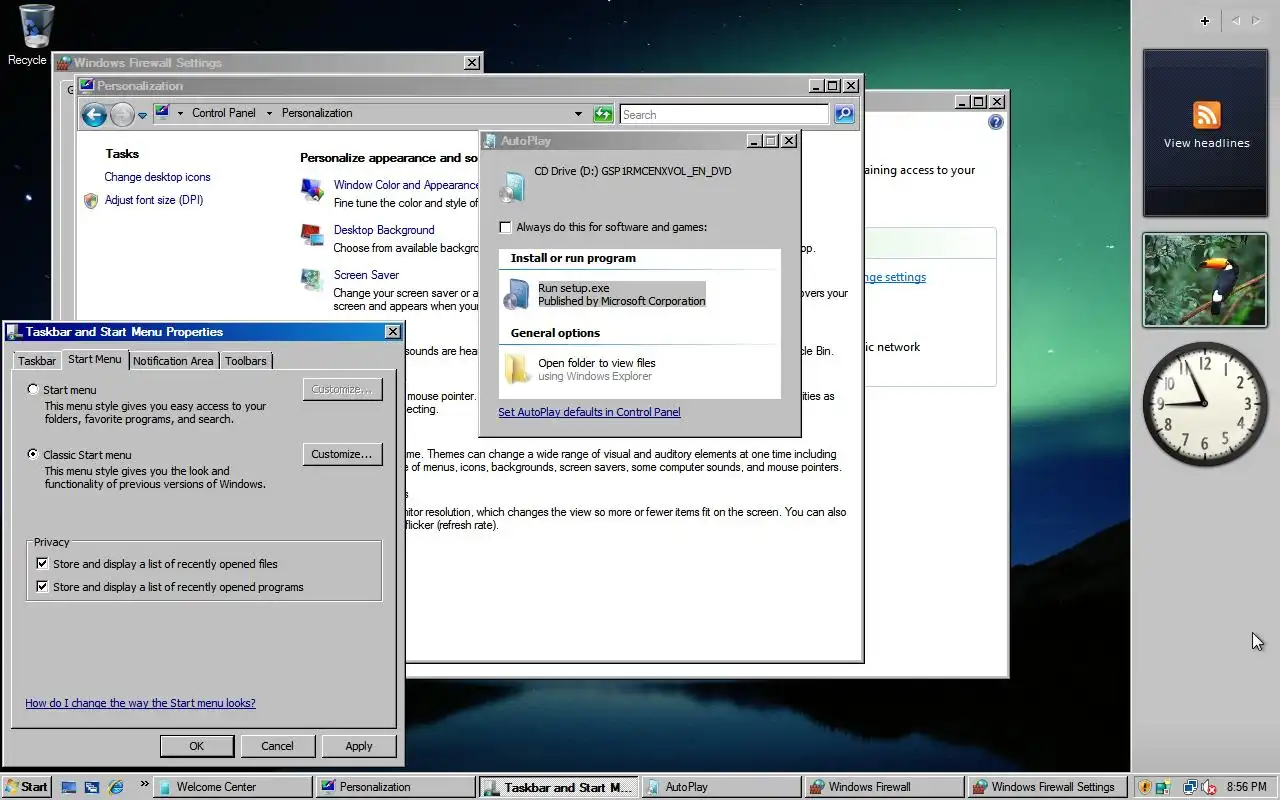Click the Search magnifier icon in Personalization
This screenshot has width=1280, height=800.
click(844, 114)
